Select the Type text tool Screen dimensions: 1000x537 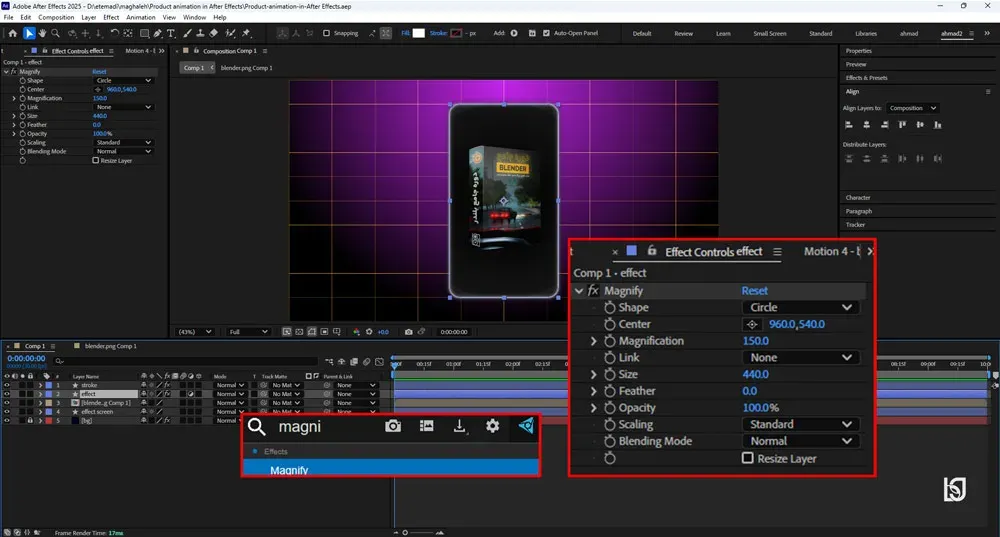(171, 33)
